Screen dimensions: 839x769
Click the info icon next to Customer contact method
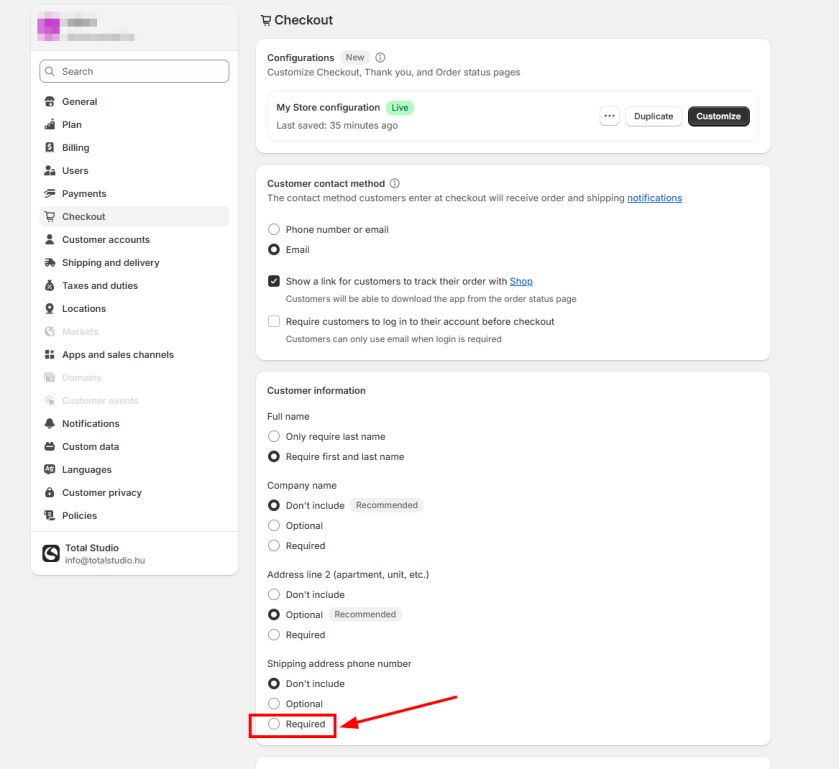[395, 184]
